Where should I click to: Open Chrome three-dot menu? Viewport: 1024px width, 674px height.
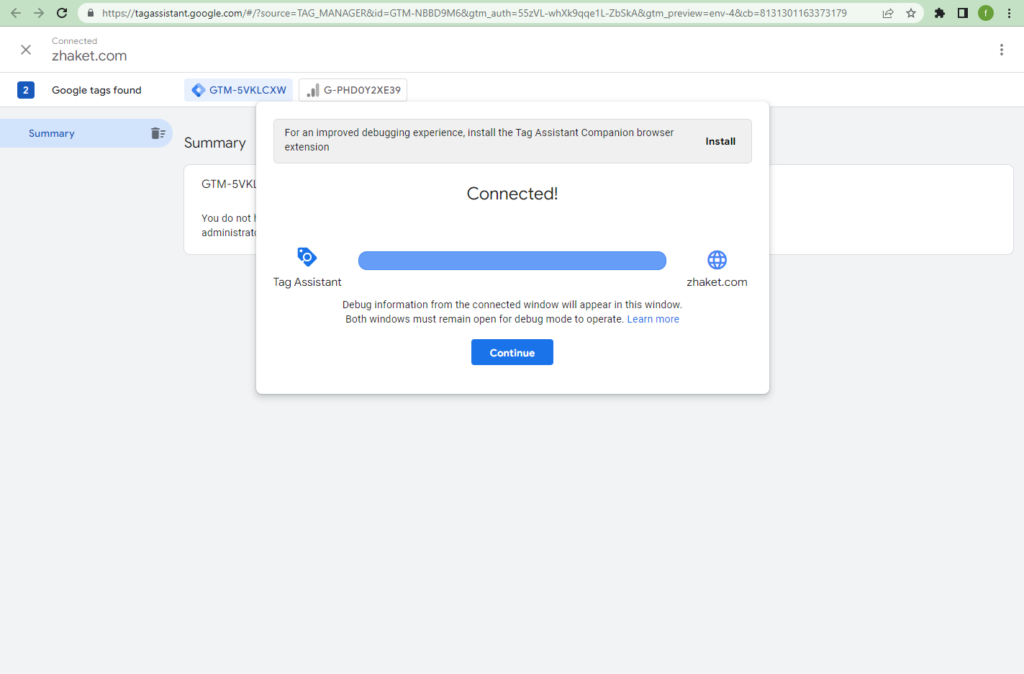(x=1009, y=13)
